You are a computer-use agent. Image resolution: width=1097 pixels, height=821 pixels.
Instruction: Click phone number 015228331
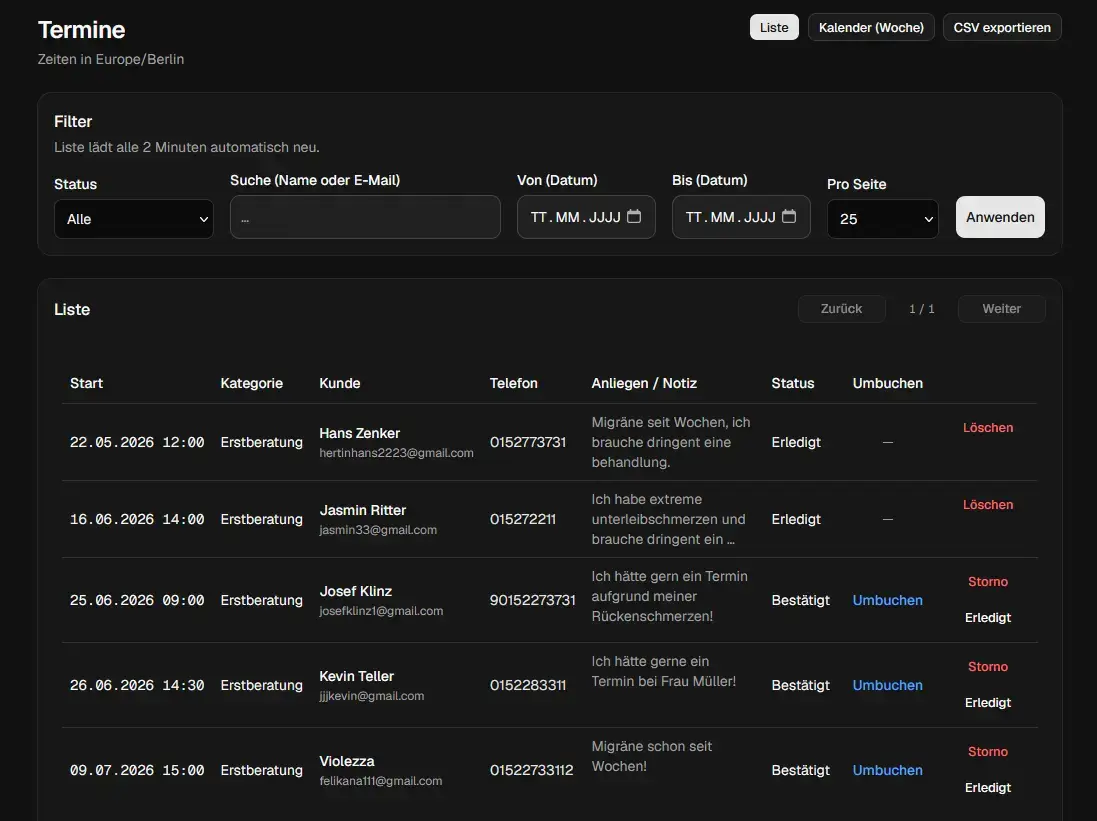pyautogui.click(x=528, y=685)
